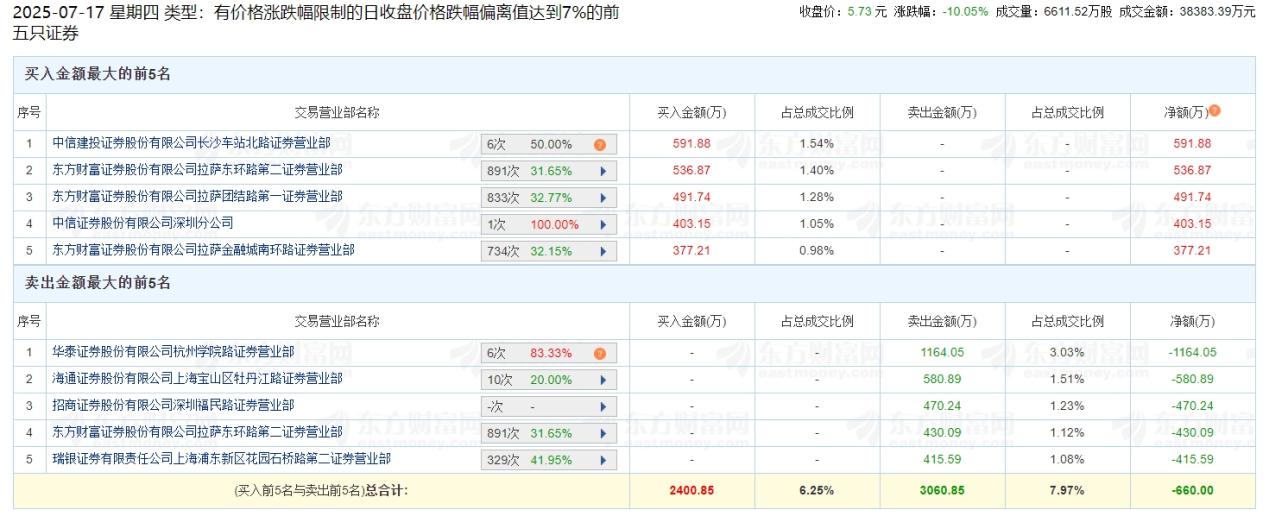Viewport: 1269px width, 516px height.
Task: Click the total net amount -660.00 cell
Action: (x=1192, y=490)
